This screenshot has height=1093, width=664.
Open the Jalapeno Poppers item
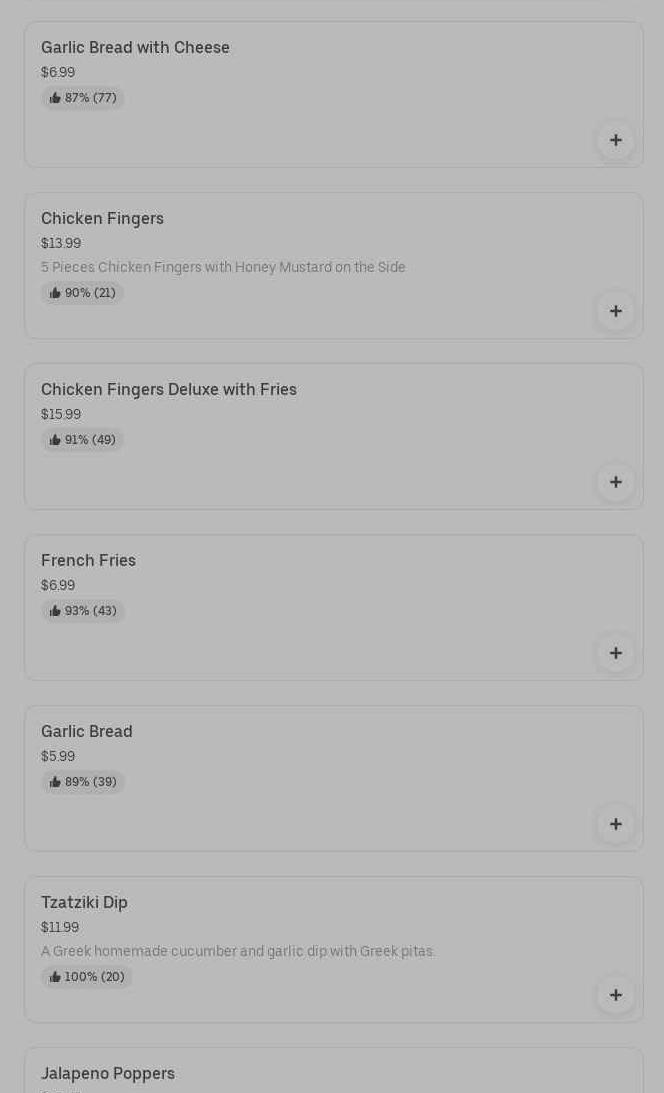(x=108, y=1073)
